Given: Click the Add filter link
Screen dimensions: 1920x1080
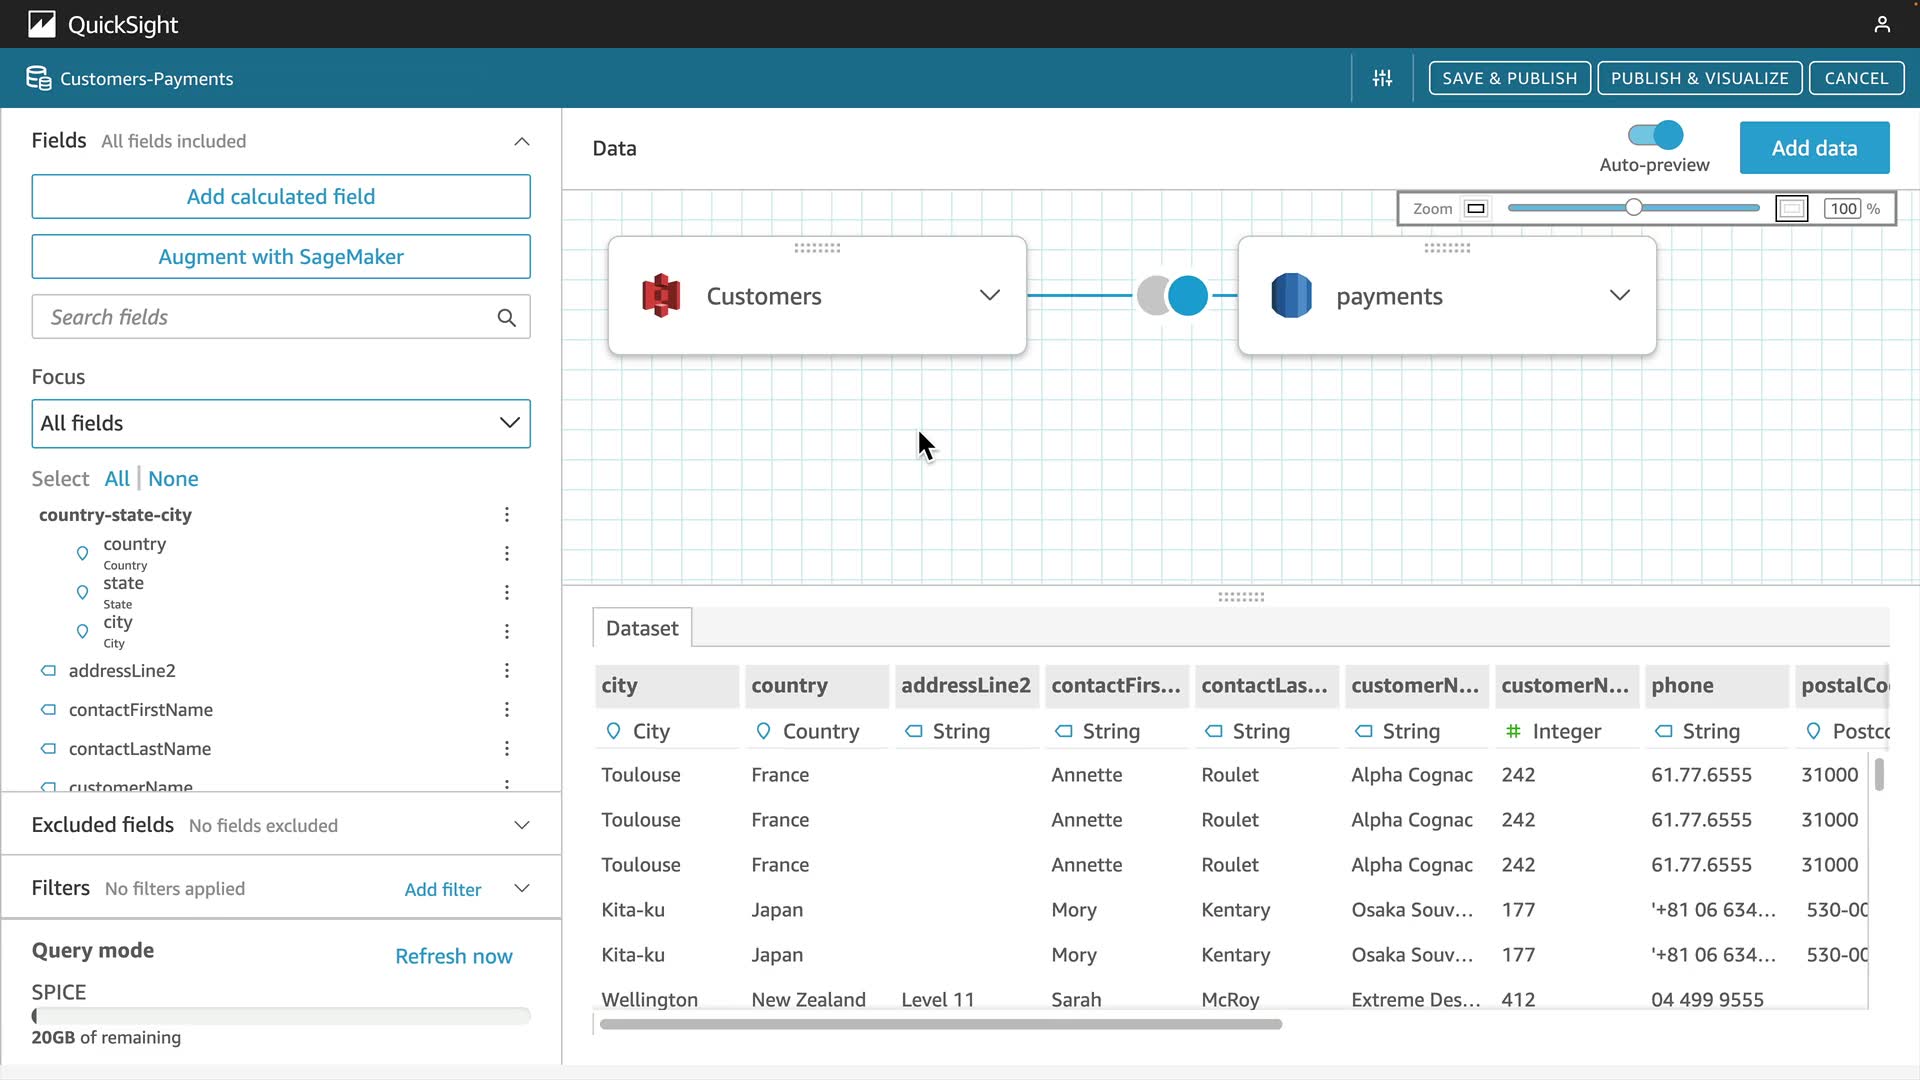Looking at the screenshot, I should (442, 890).
